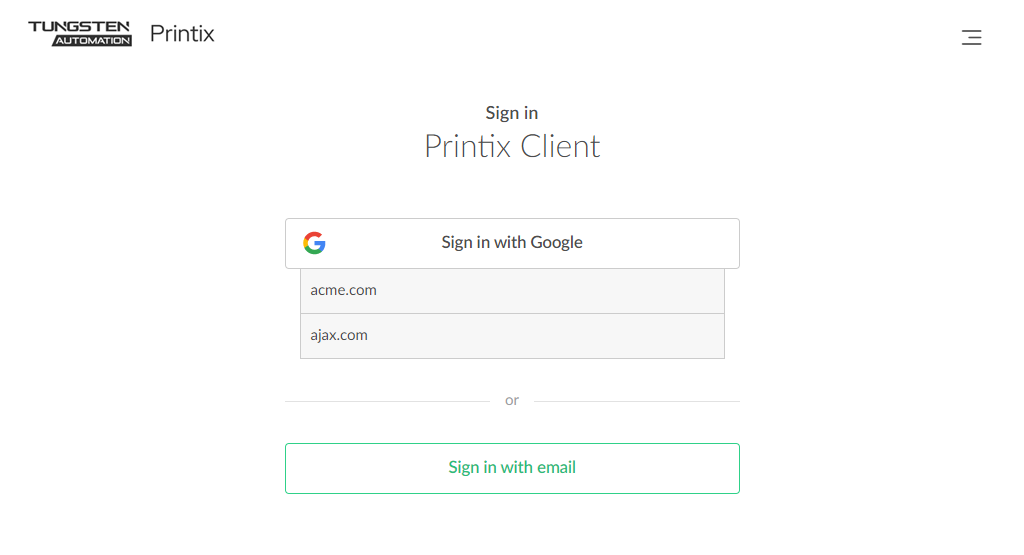Image resolution: width=1024 pixels, height=555 pixels.
Task: Click the Google G logo icon
Action: 314,243
